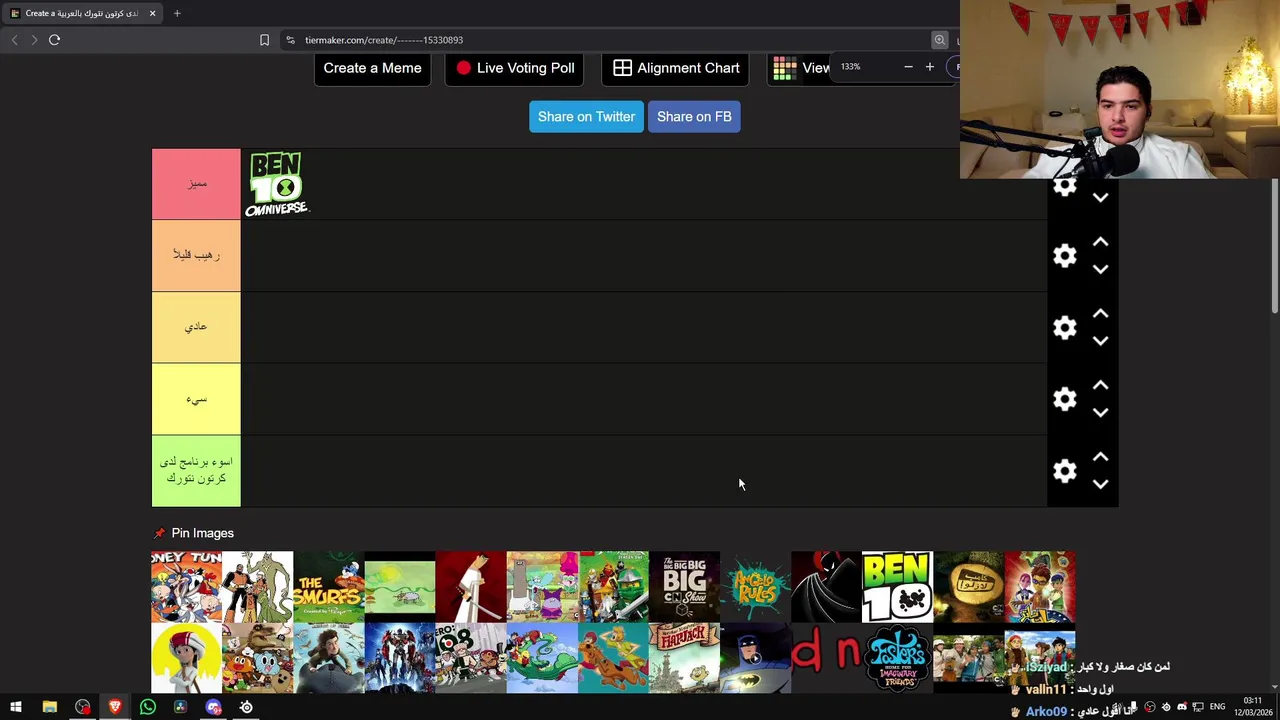Select the Ben 10 Omniverse image in top tier
The height and width of the screenshot is (720, 1280).
(277, 184)
